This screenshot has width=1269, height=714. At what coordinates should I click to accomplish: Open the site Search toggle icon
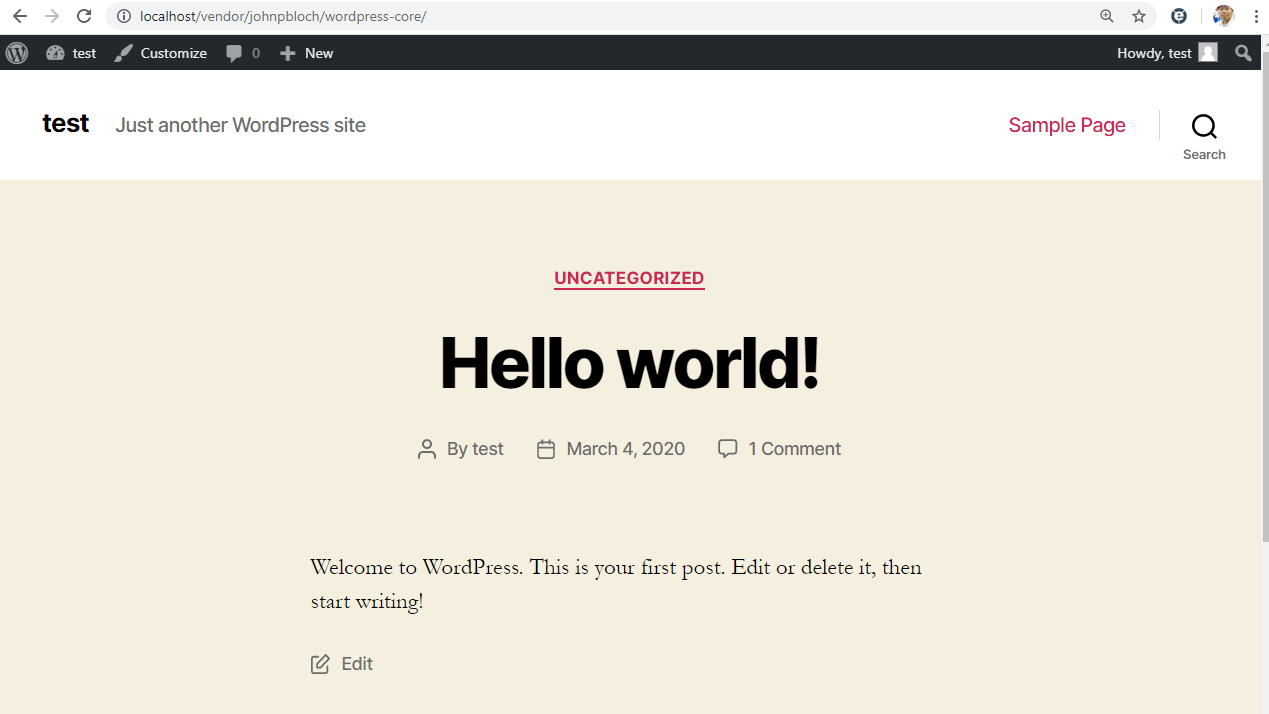1204,126
